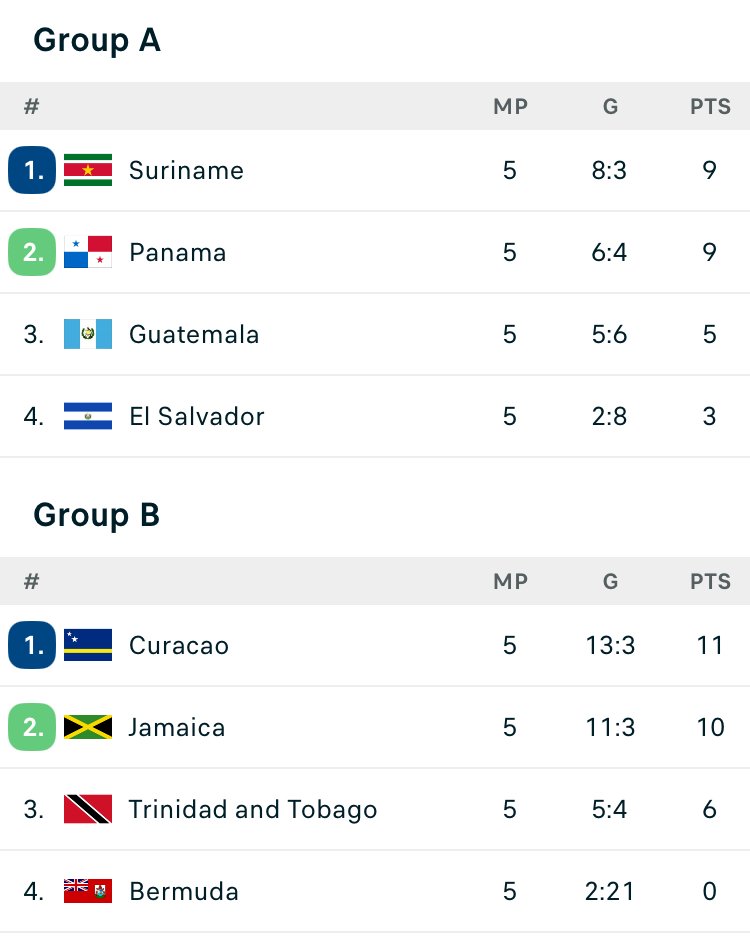Image resolution: width=750 pixels, height=937 pixels.
Task: Click Group A blue rank 1 badge
Action: pyautogui.click(x=32, y=170)
